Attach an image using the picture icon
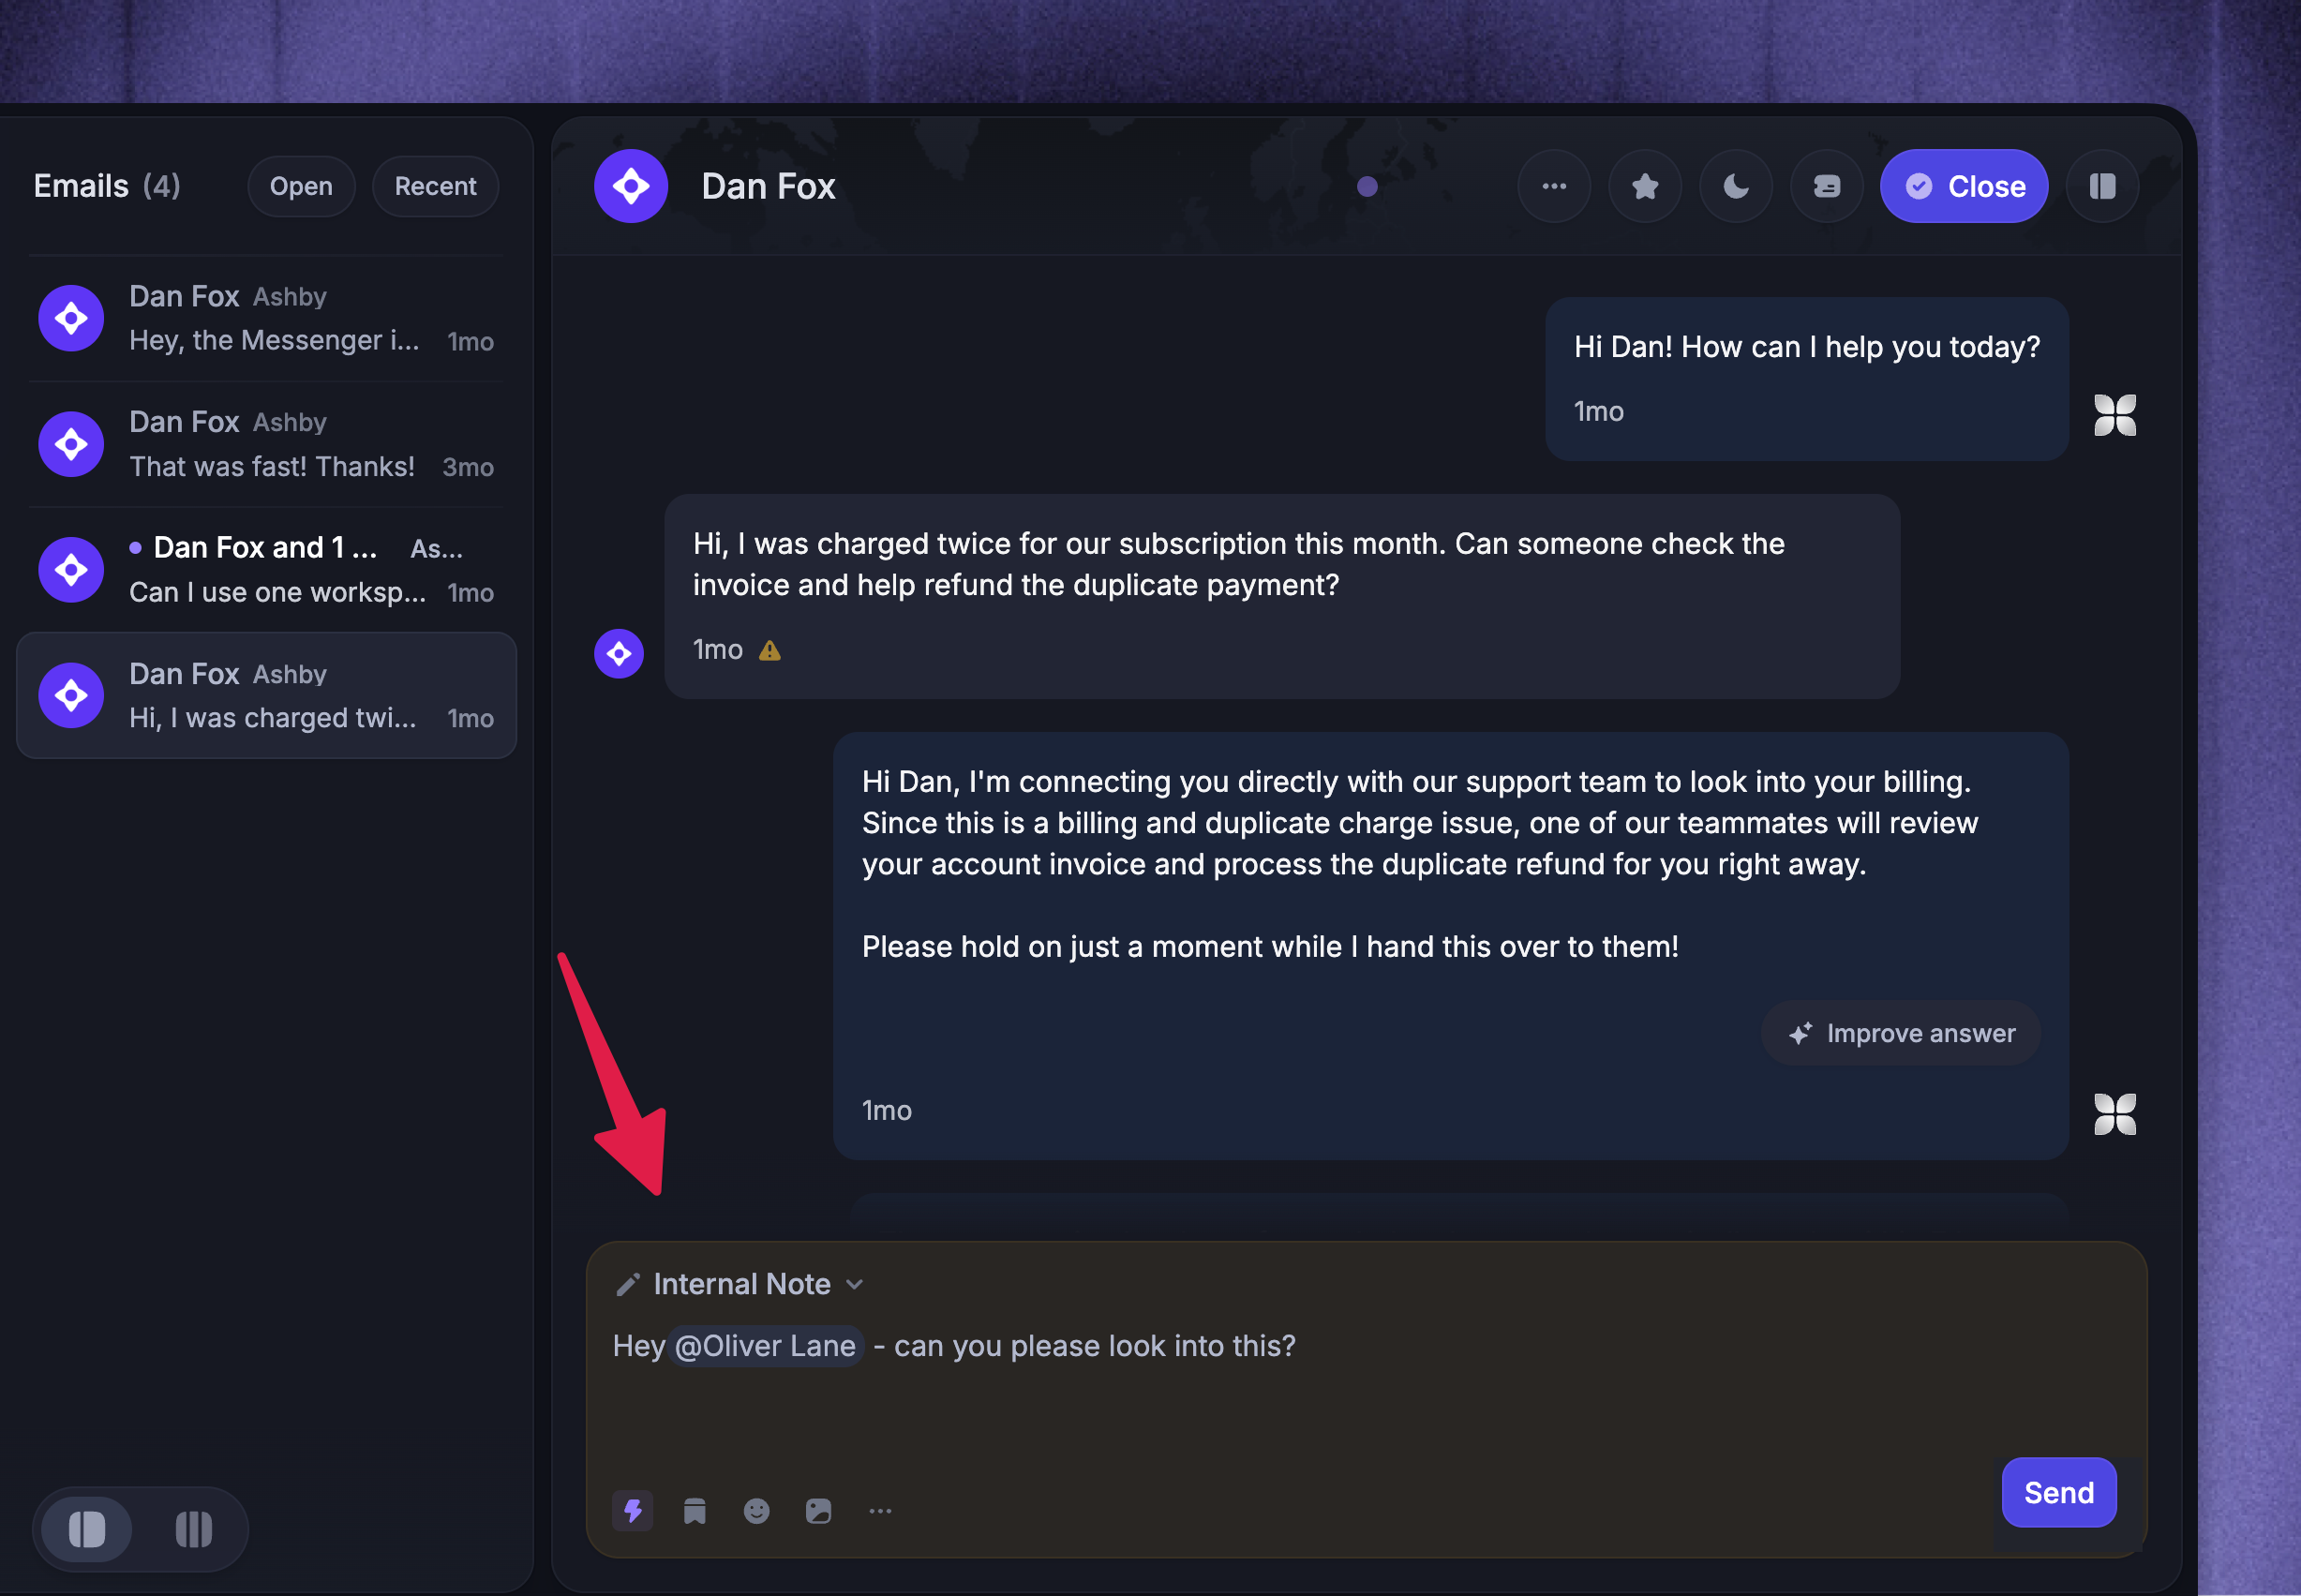Viewport: 2301px width, 1596px height. [x=818, y=1510]
